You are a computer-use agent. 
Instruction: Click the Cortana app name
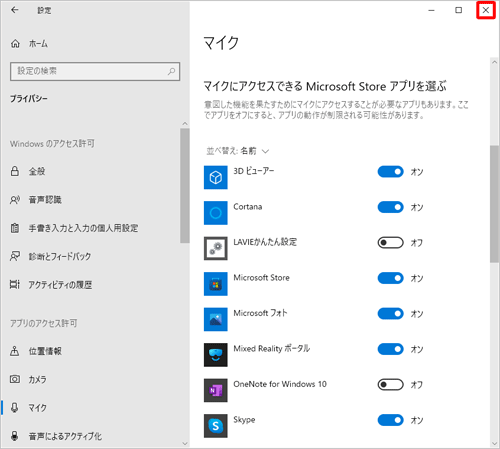point(248,207)
